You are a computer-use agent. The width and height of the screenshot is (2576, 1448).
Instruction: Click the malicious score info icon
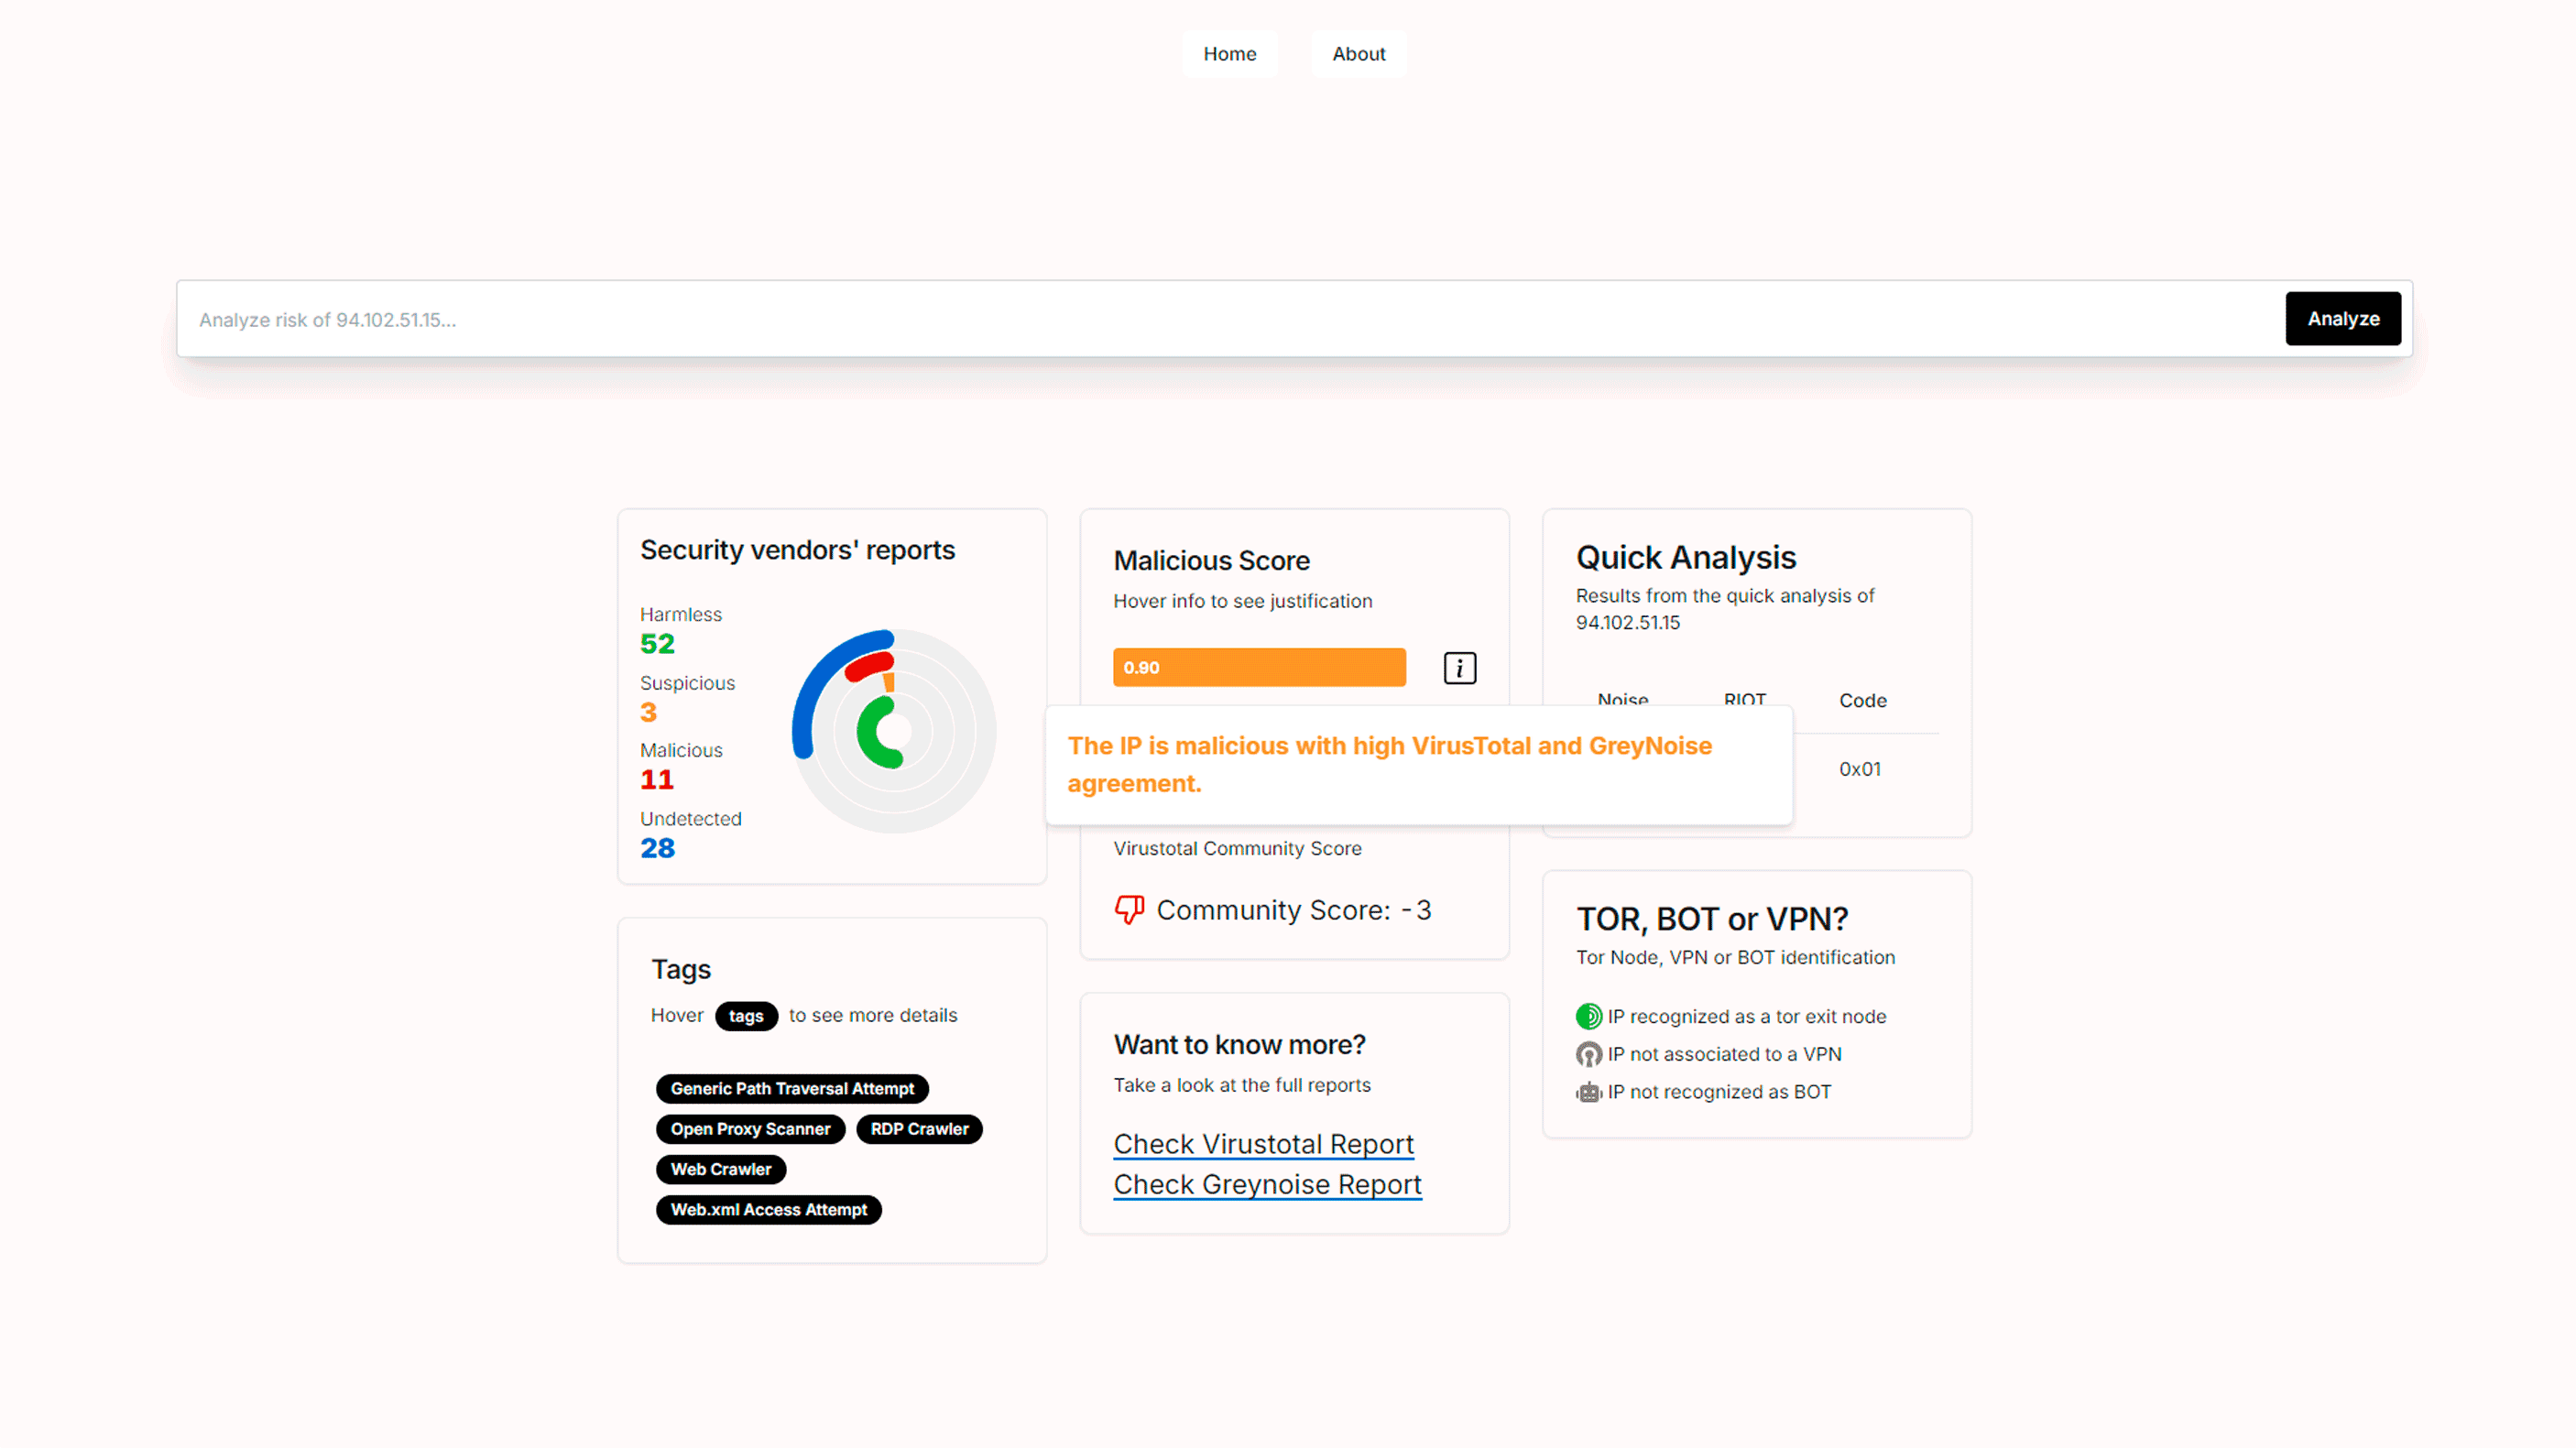(1459, 668)
